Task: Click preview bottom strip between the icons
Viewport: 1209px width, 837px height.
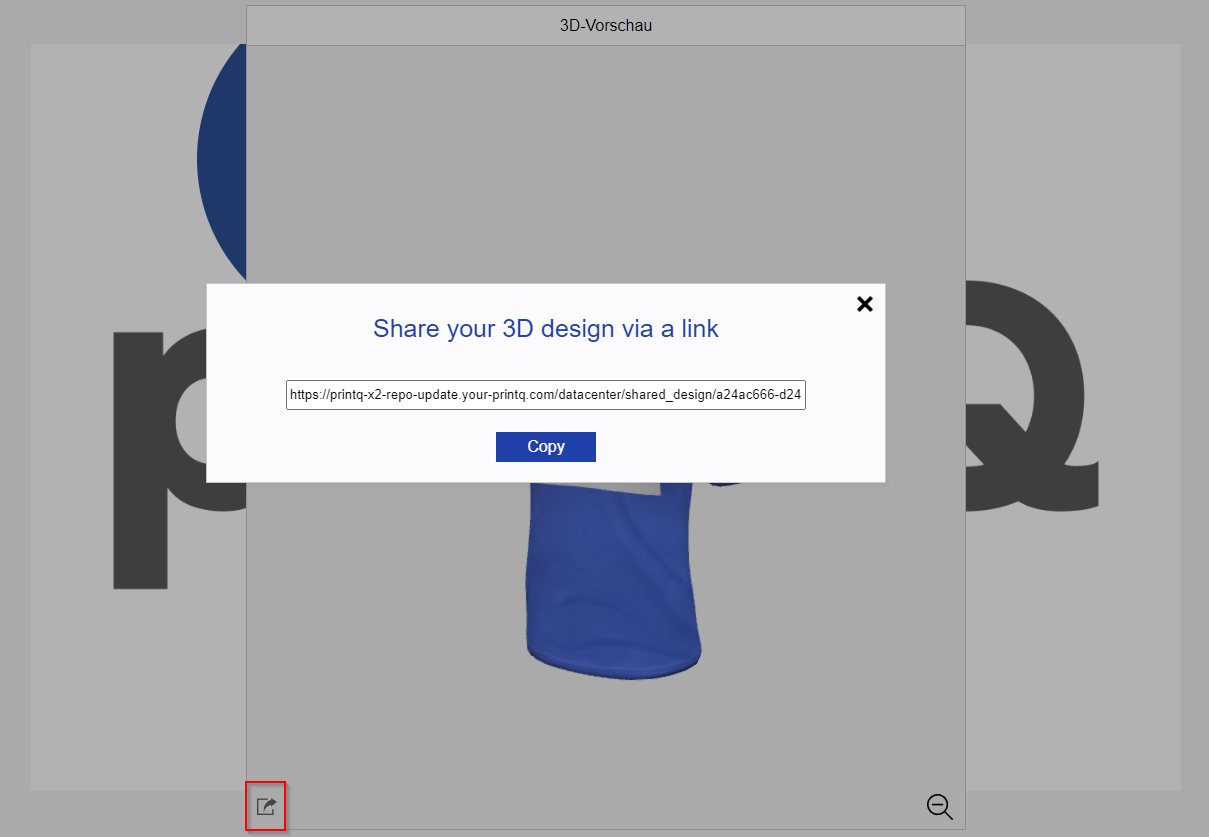Action: [x=600, y=806]
